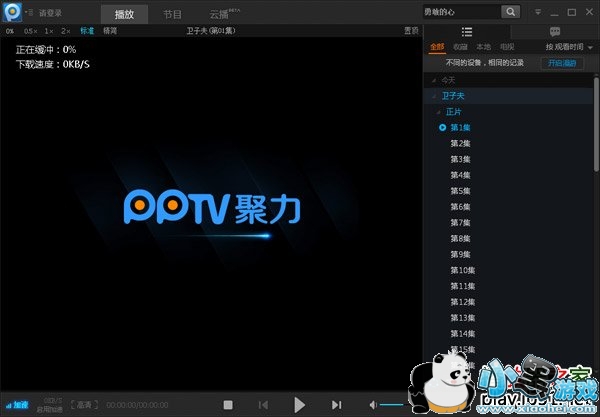Select episode 第13集

coord(463,318)
